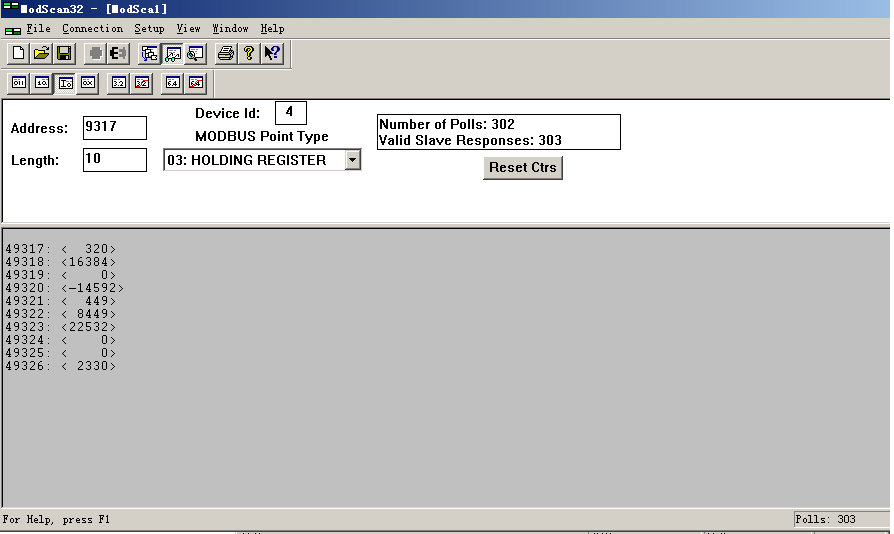Click the magnifier Show Traffic icon
894x534 pixels.
pos(195,53)
